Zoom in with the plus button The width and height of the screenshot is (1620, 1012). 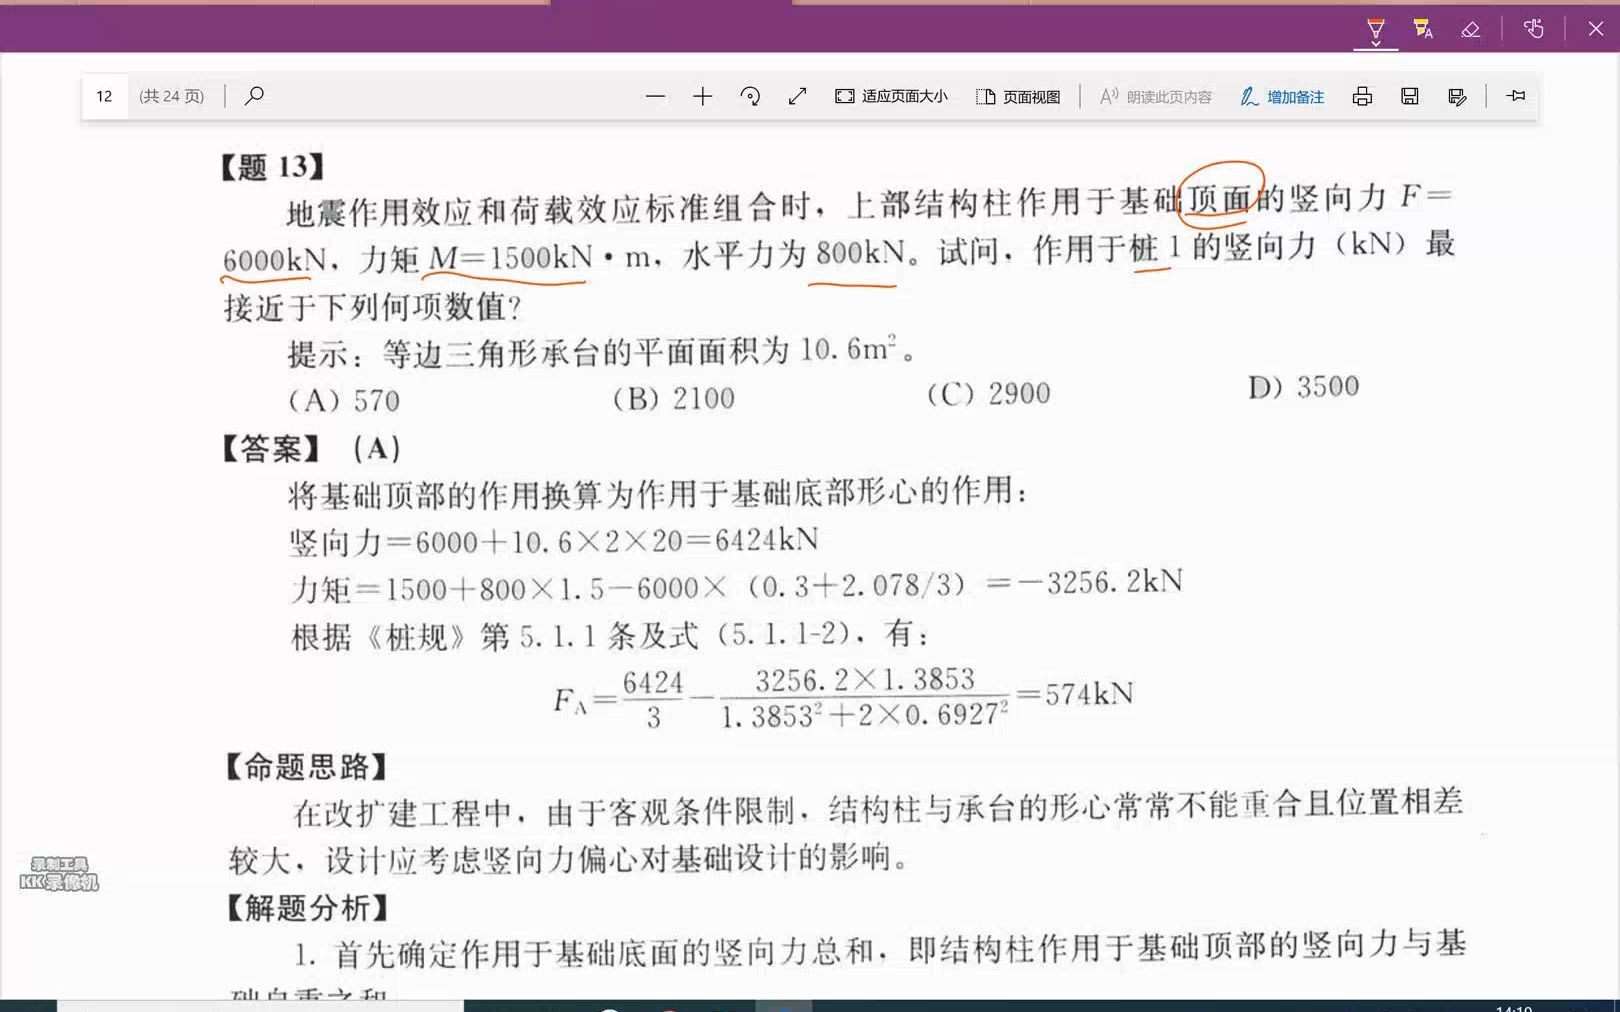pos(703,96)
